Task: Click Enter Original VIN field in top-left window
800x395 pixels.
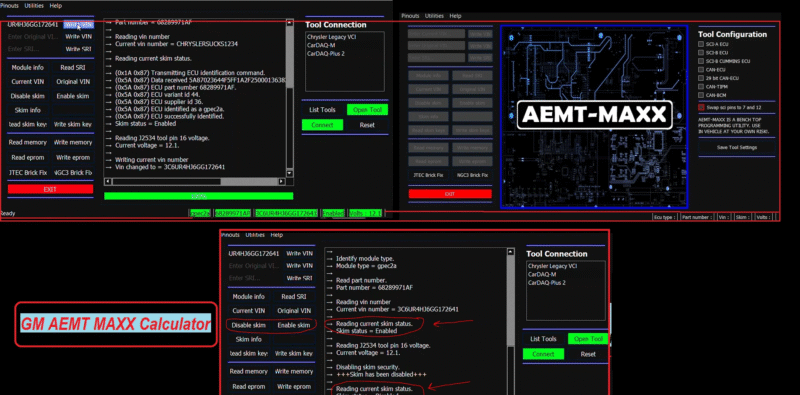Action: (x=34, y=37)
